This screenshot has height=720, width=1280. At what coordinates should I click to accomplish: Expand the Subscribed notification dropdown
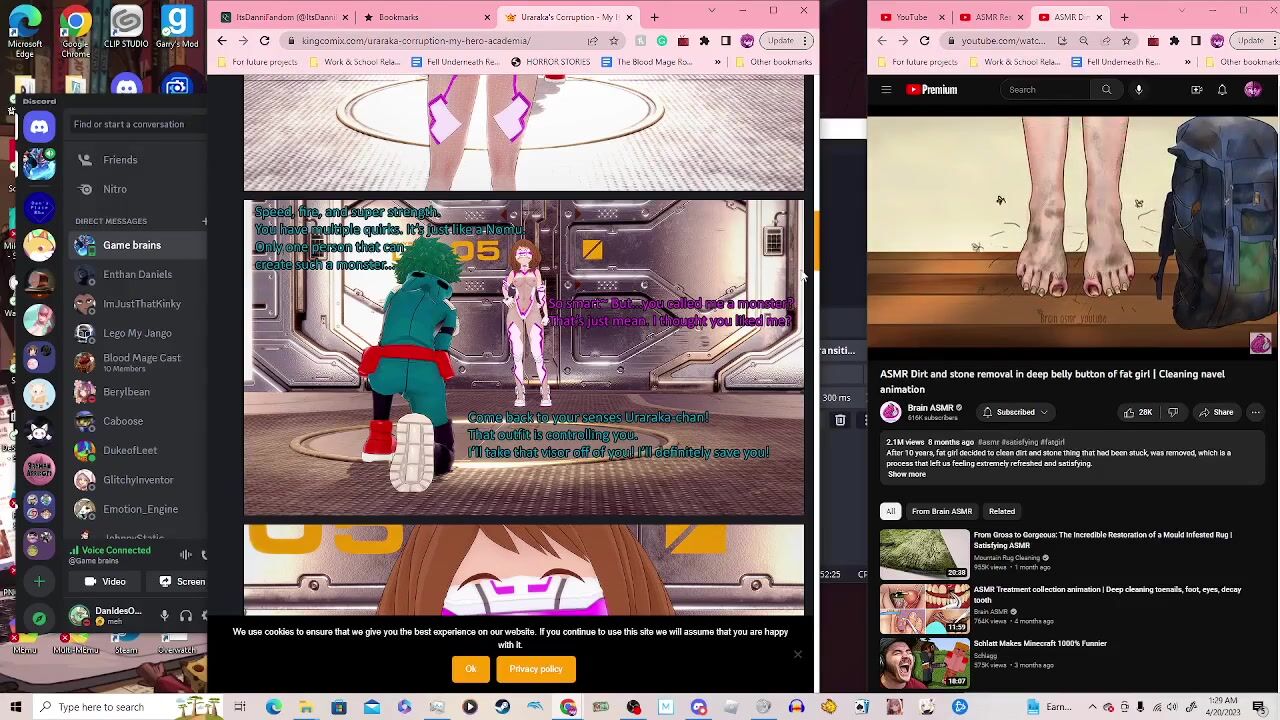(1015, 412)
